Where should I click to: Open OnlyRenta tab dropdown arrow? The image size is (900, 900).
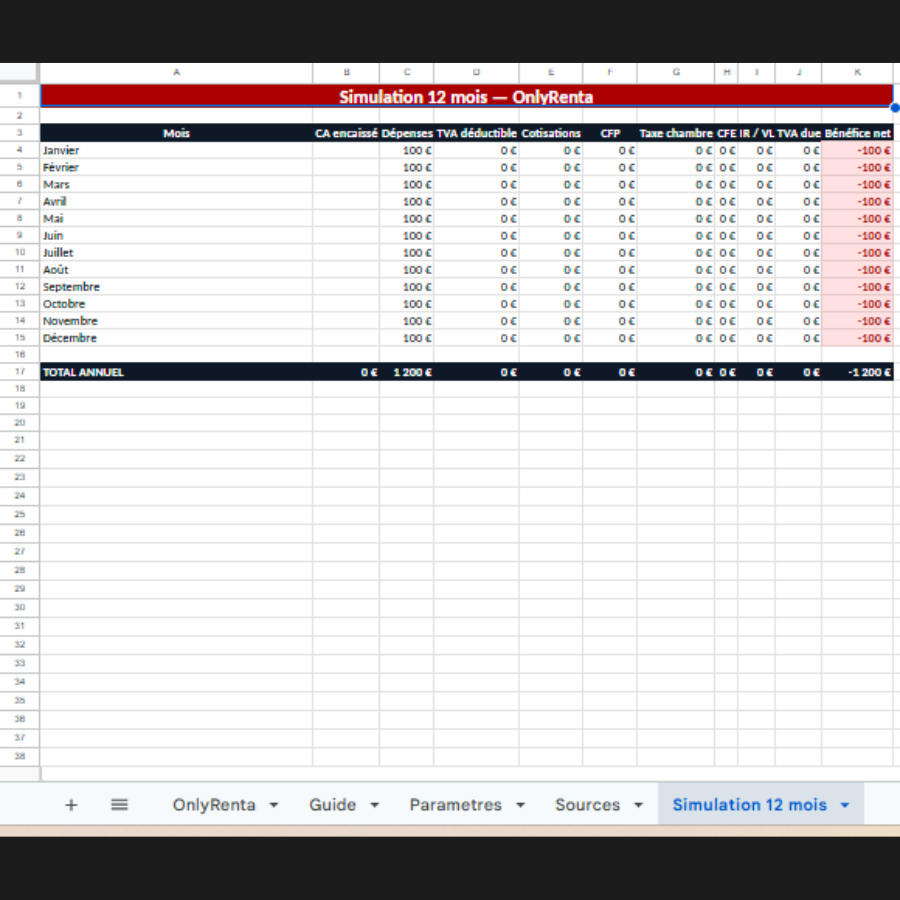click(x=274, y=805)
